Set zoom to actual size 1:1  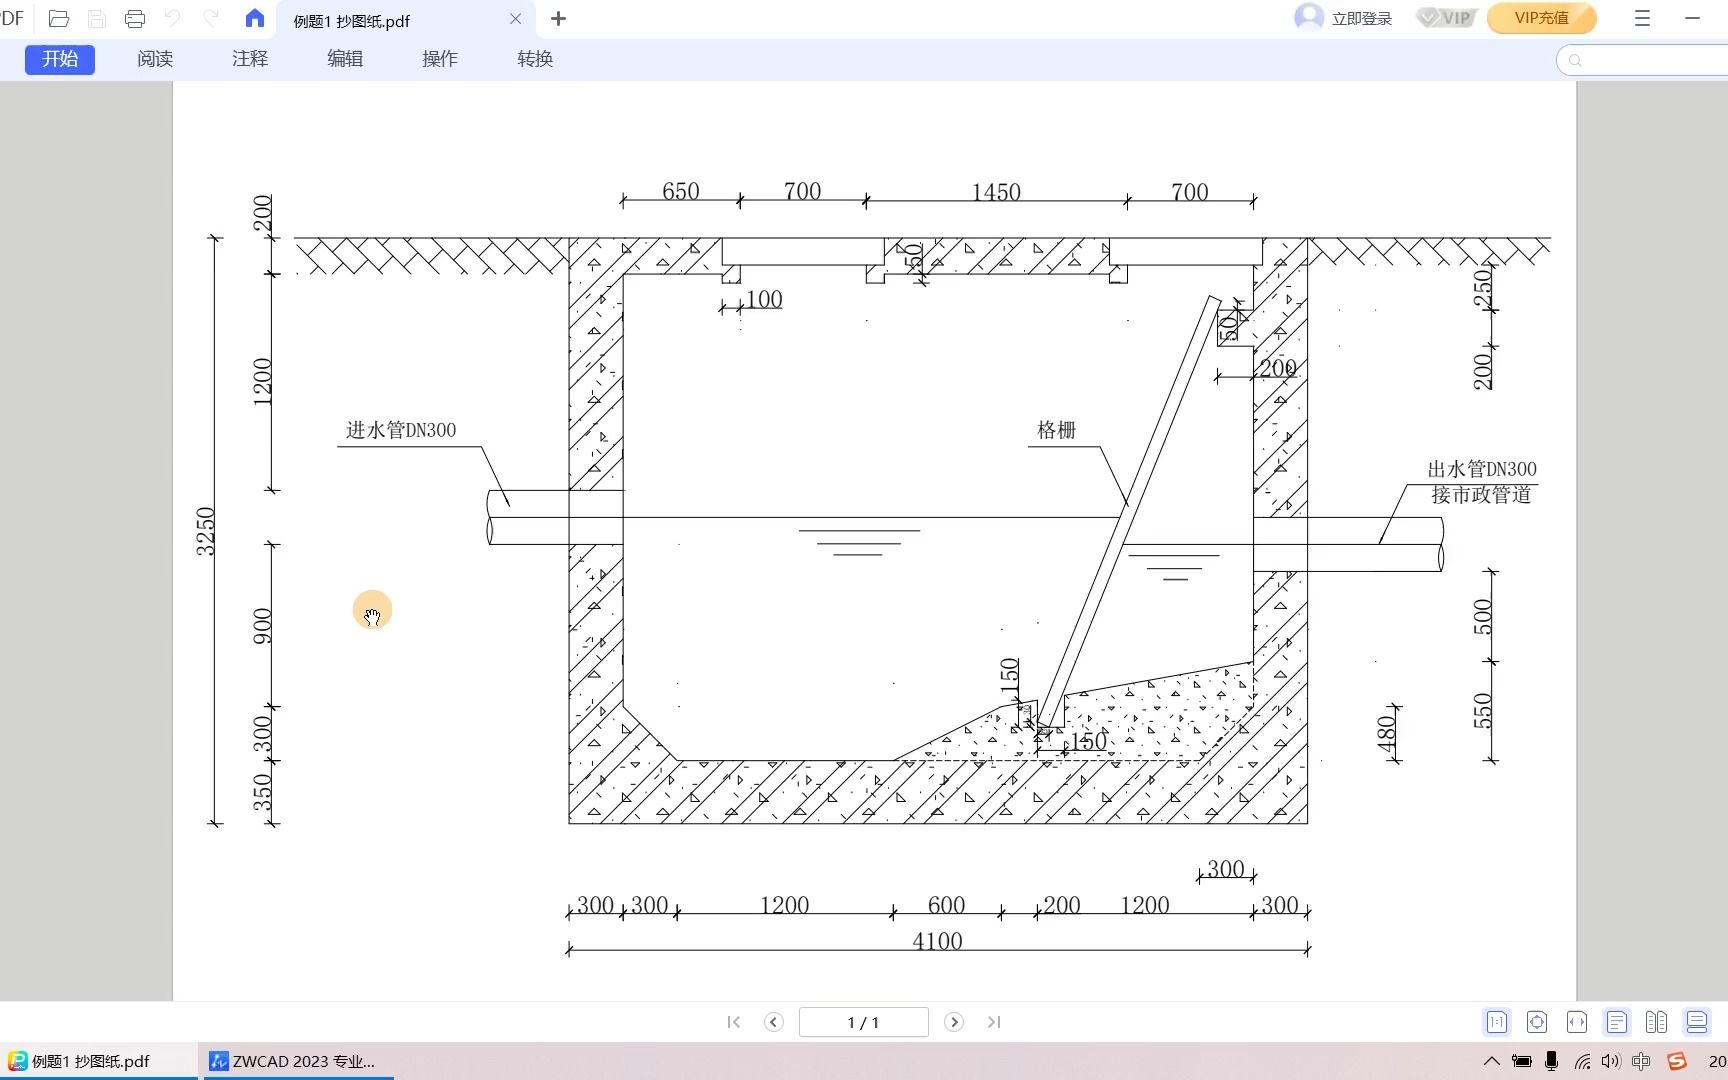(1497, 1022)
